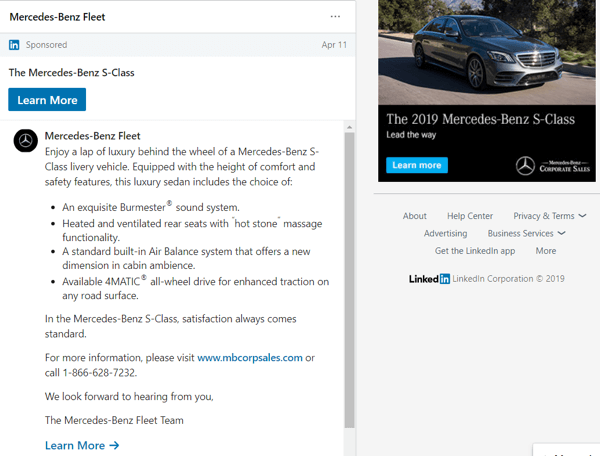The image size is (600, 456).
Task: Click the LinkedIn logo in footer
Action: [429, 279]
